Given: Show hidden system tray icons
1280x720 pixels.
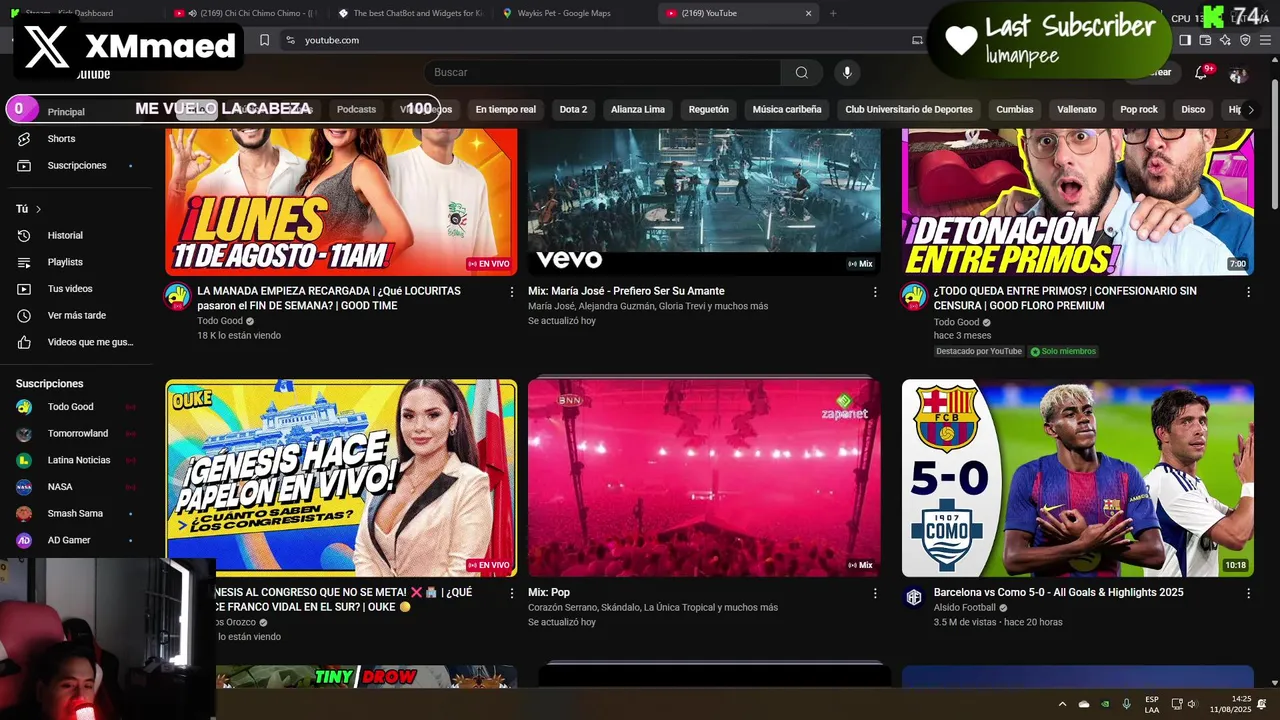Looking at the screenshot, I should [x=1062, y=705].
